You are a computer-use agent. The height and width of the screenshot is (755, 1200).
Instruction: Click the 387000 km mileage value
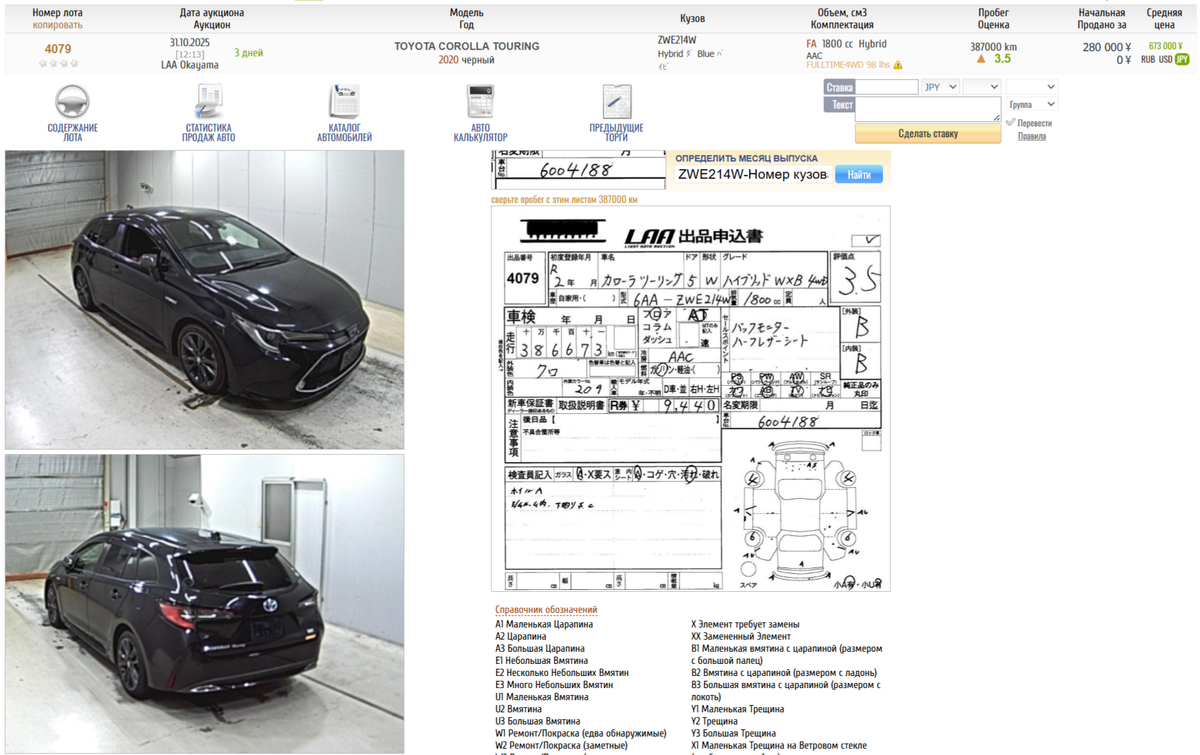[x=993, y=47]
